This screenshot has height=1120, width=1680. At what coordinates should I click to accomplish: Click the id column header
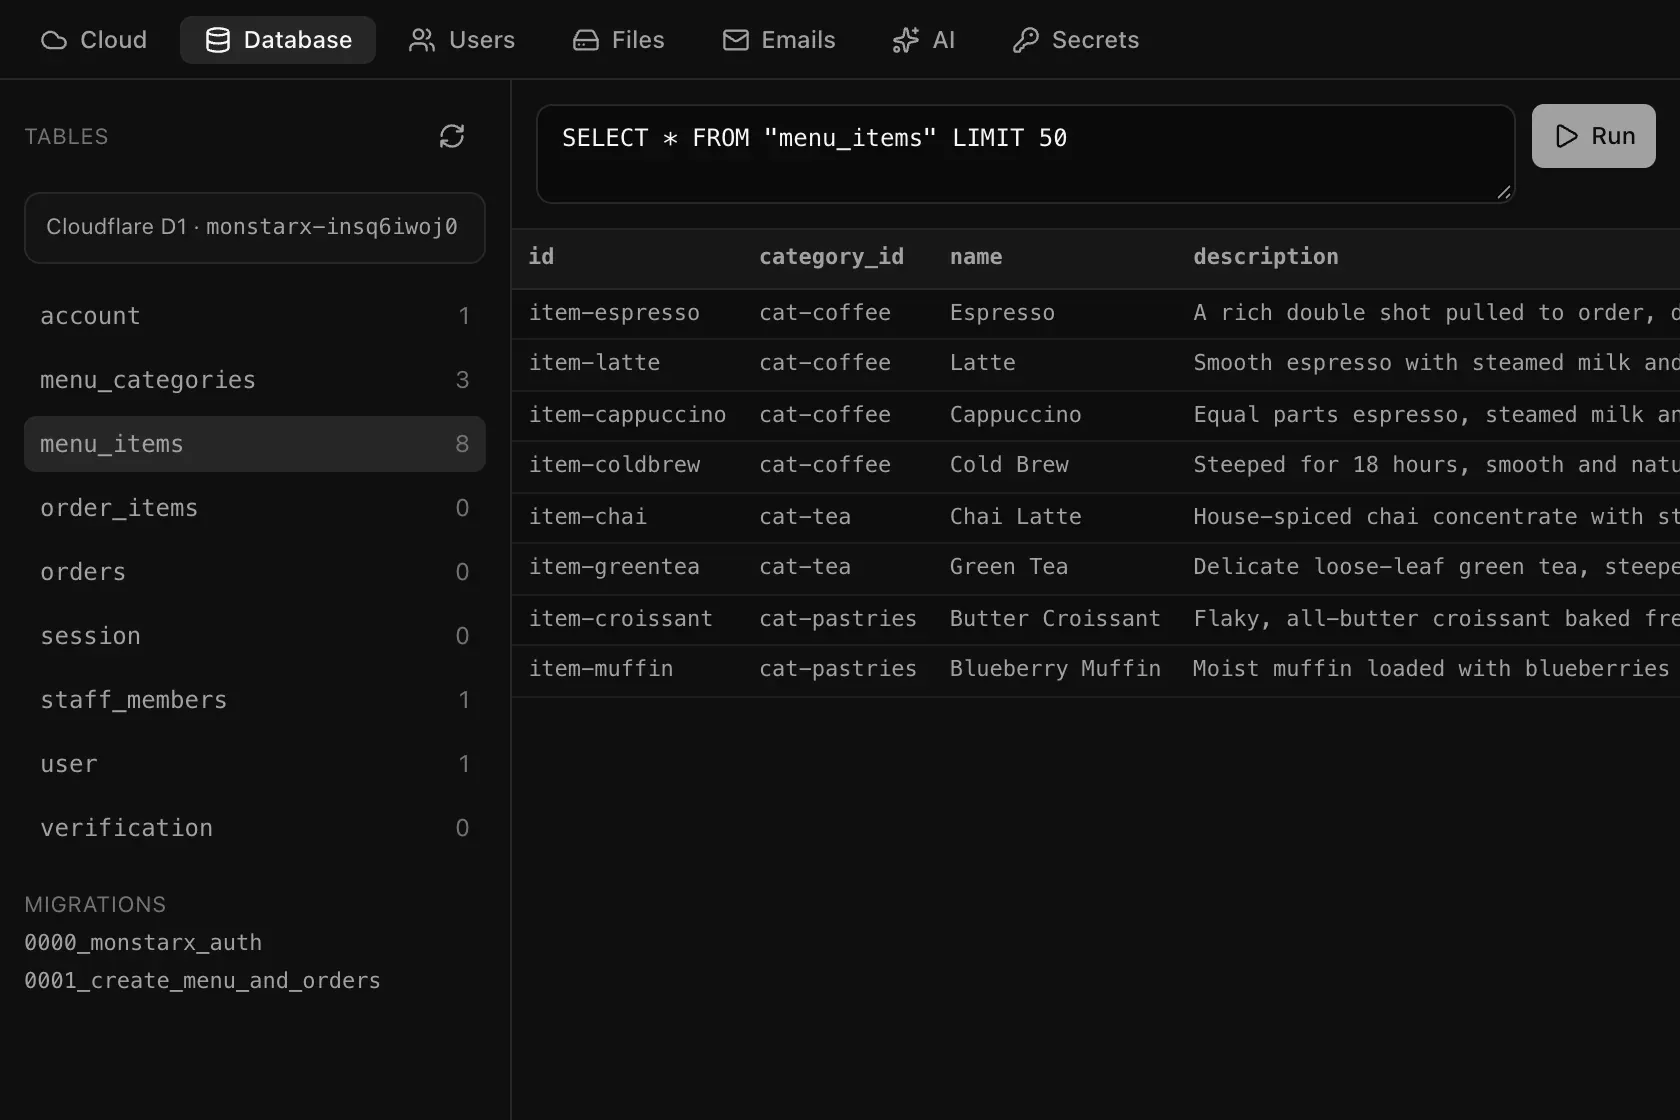pyautogui.click(x=541, y=257)
